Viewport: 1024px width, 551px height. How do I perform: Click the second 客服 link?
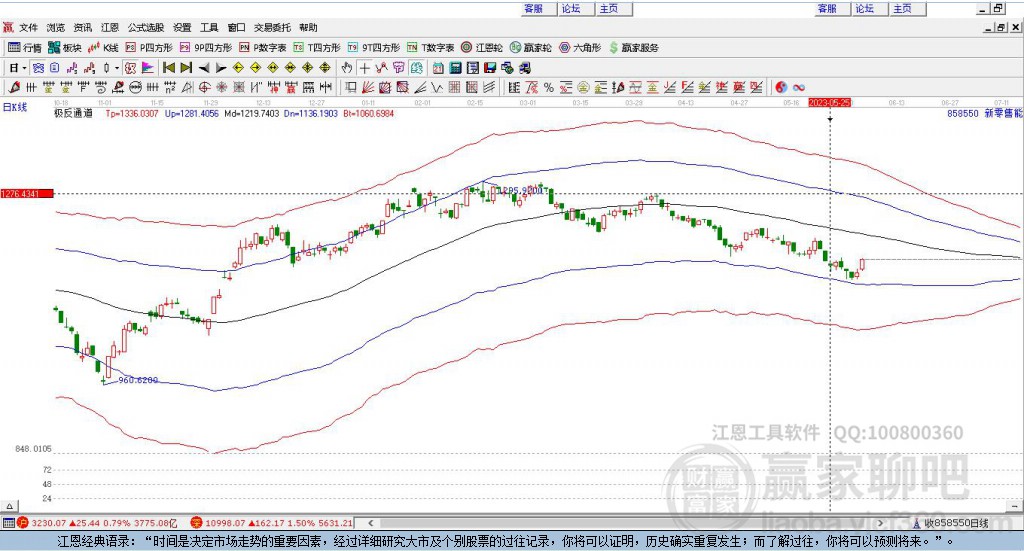tap(827, 8)
